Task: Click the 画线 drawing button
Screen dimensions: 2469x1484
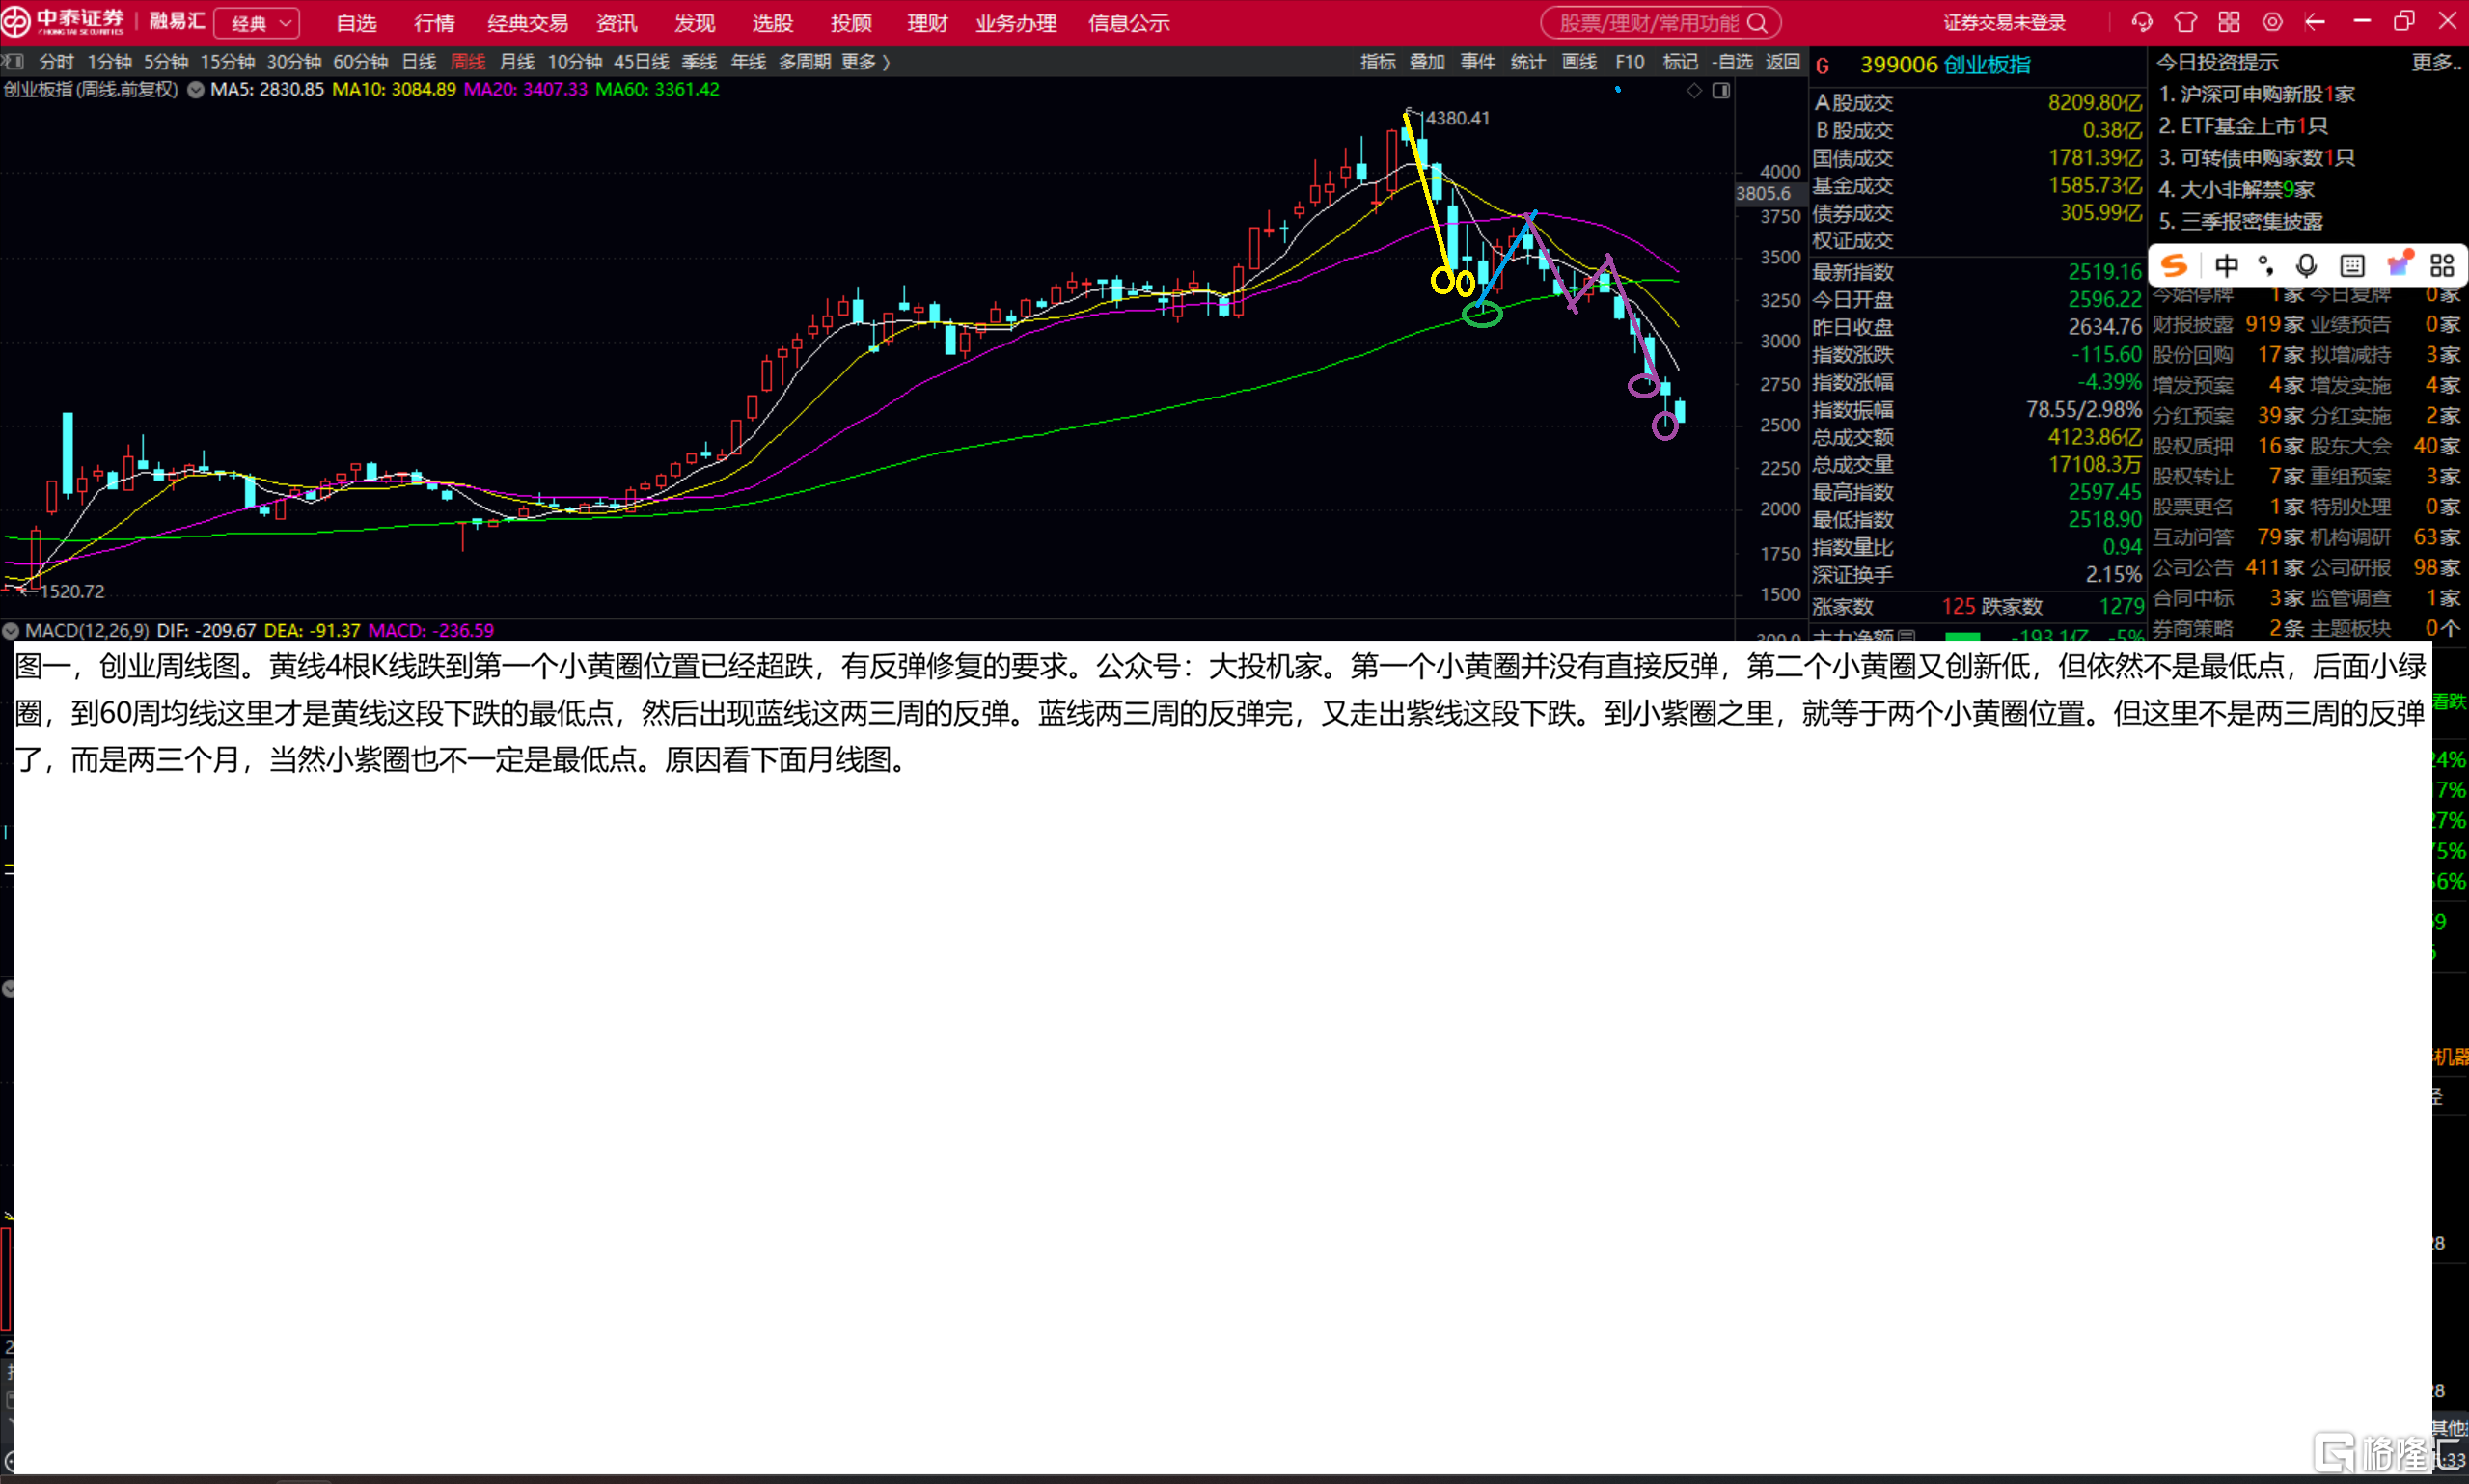Action: 1579,62
